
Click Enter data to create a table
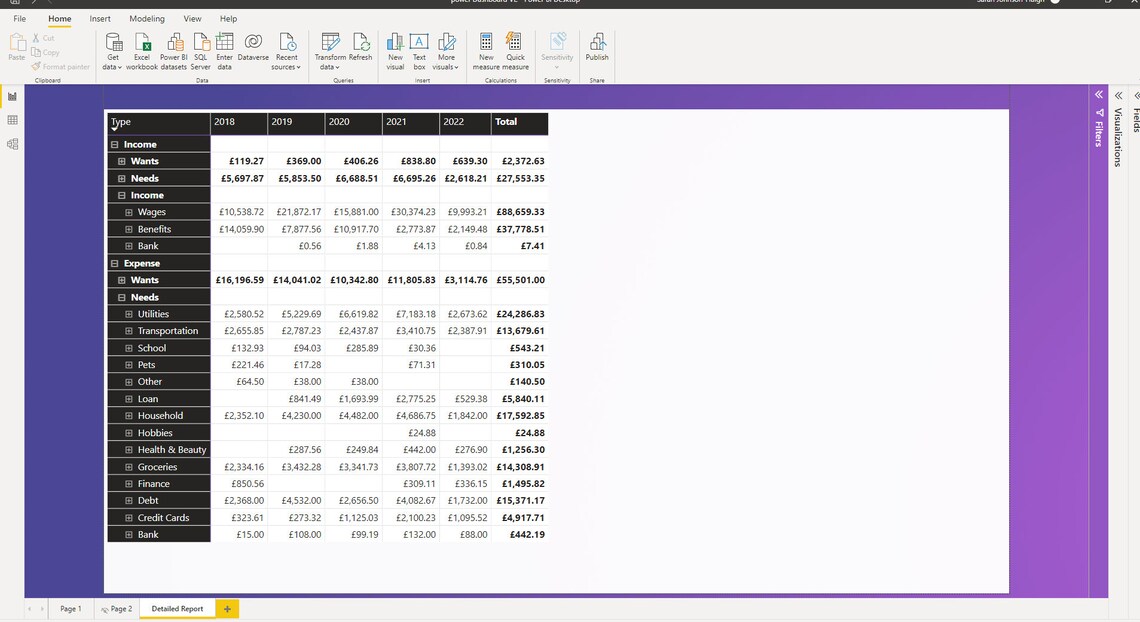click(x=224, y=50)
